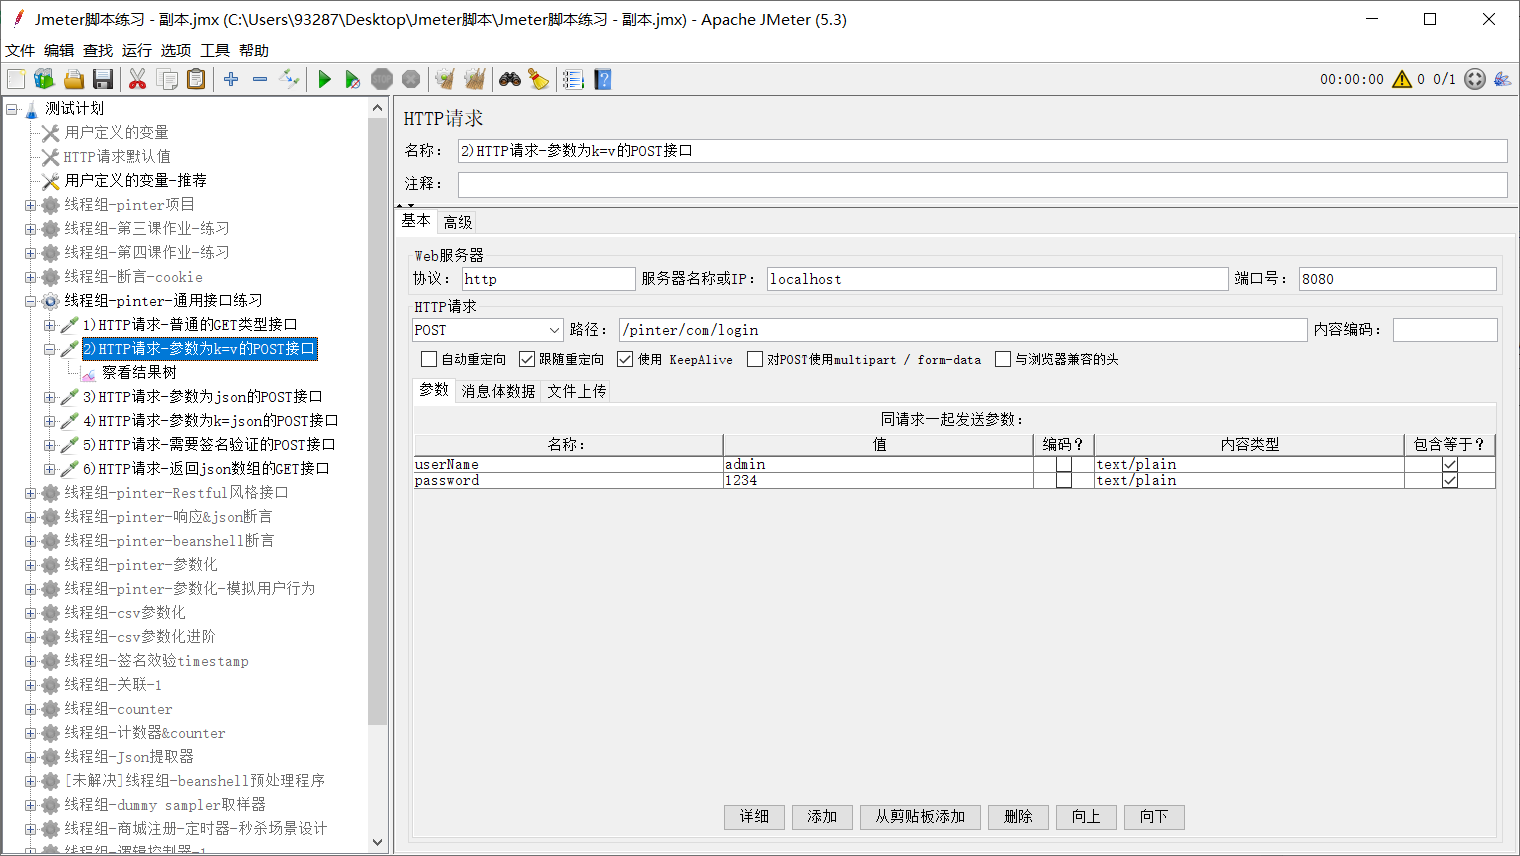
Task: Click the Paste clipboard icon
Action: (x=196, y=79)
